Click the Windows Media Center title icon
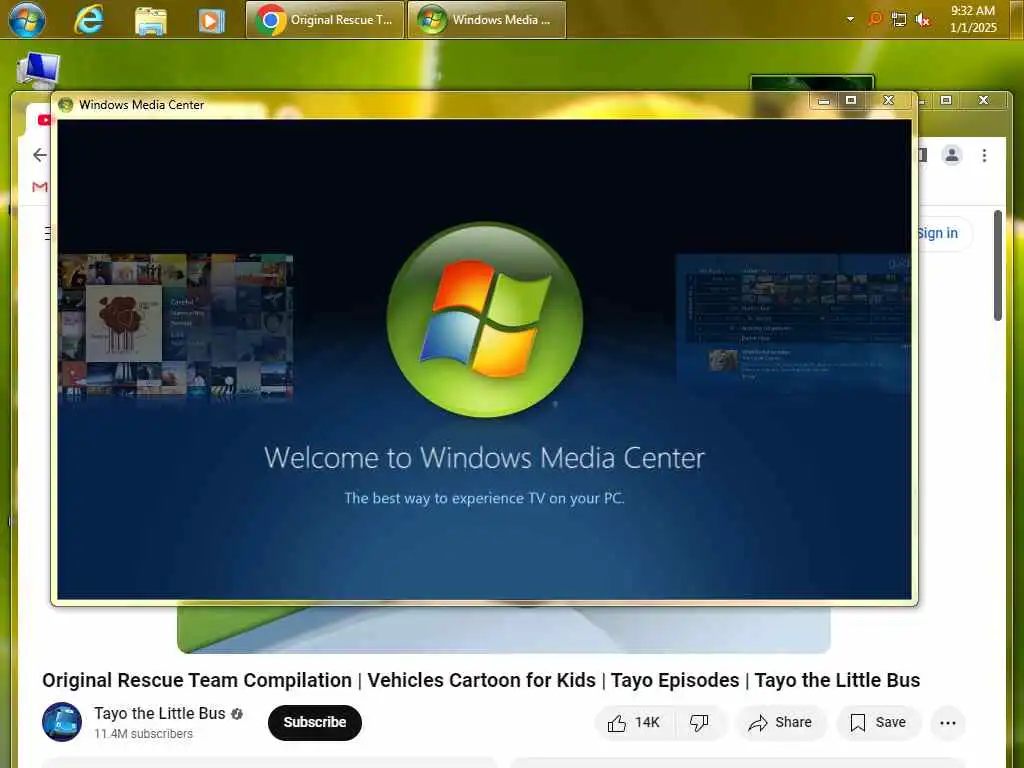 point(65,104)
